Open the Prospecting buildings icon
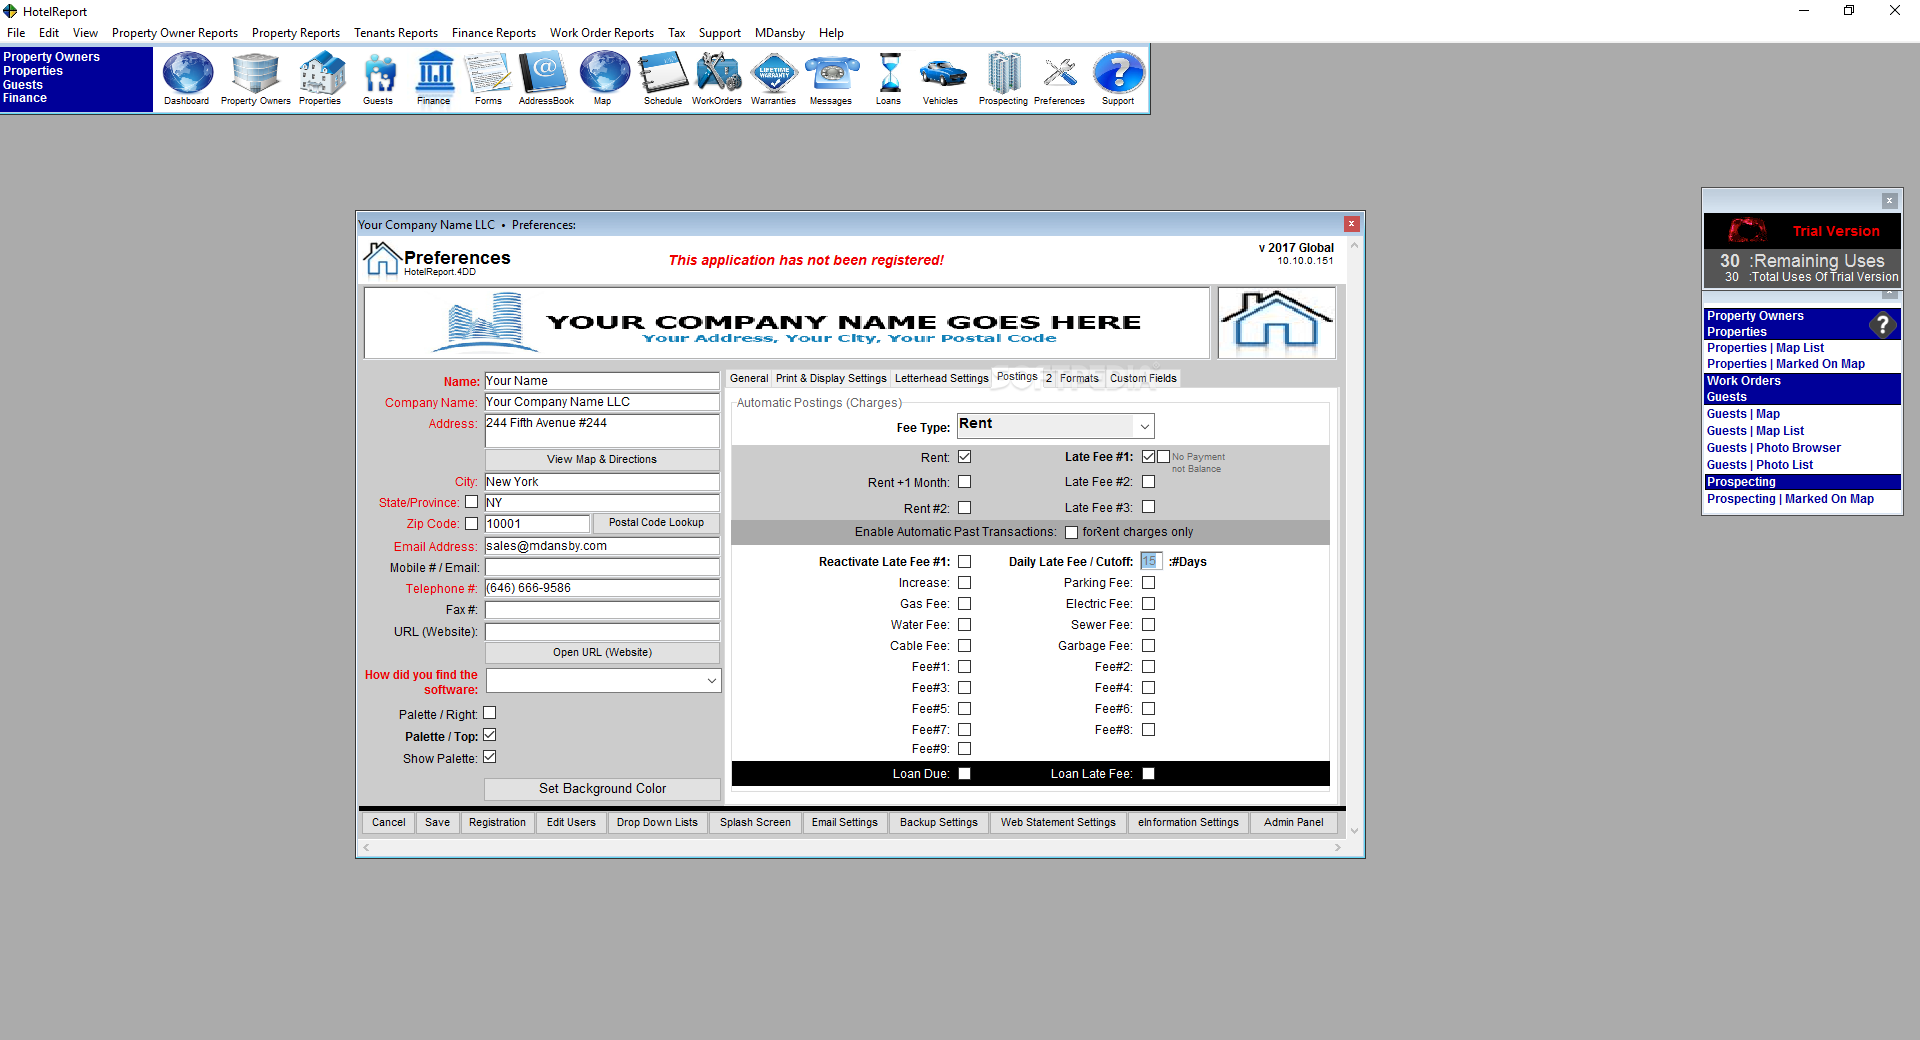1920x1040 pixels. (1003, 77)
